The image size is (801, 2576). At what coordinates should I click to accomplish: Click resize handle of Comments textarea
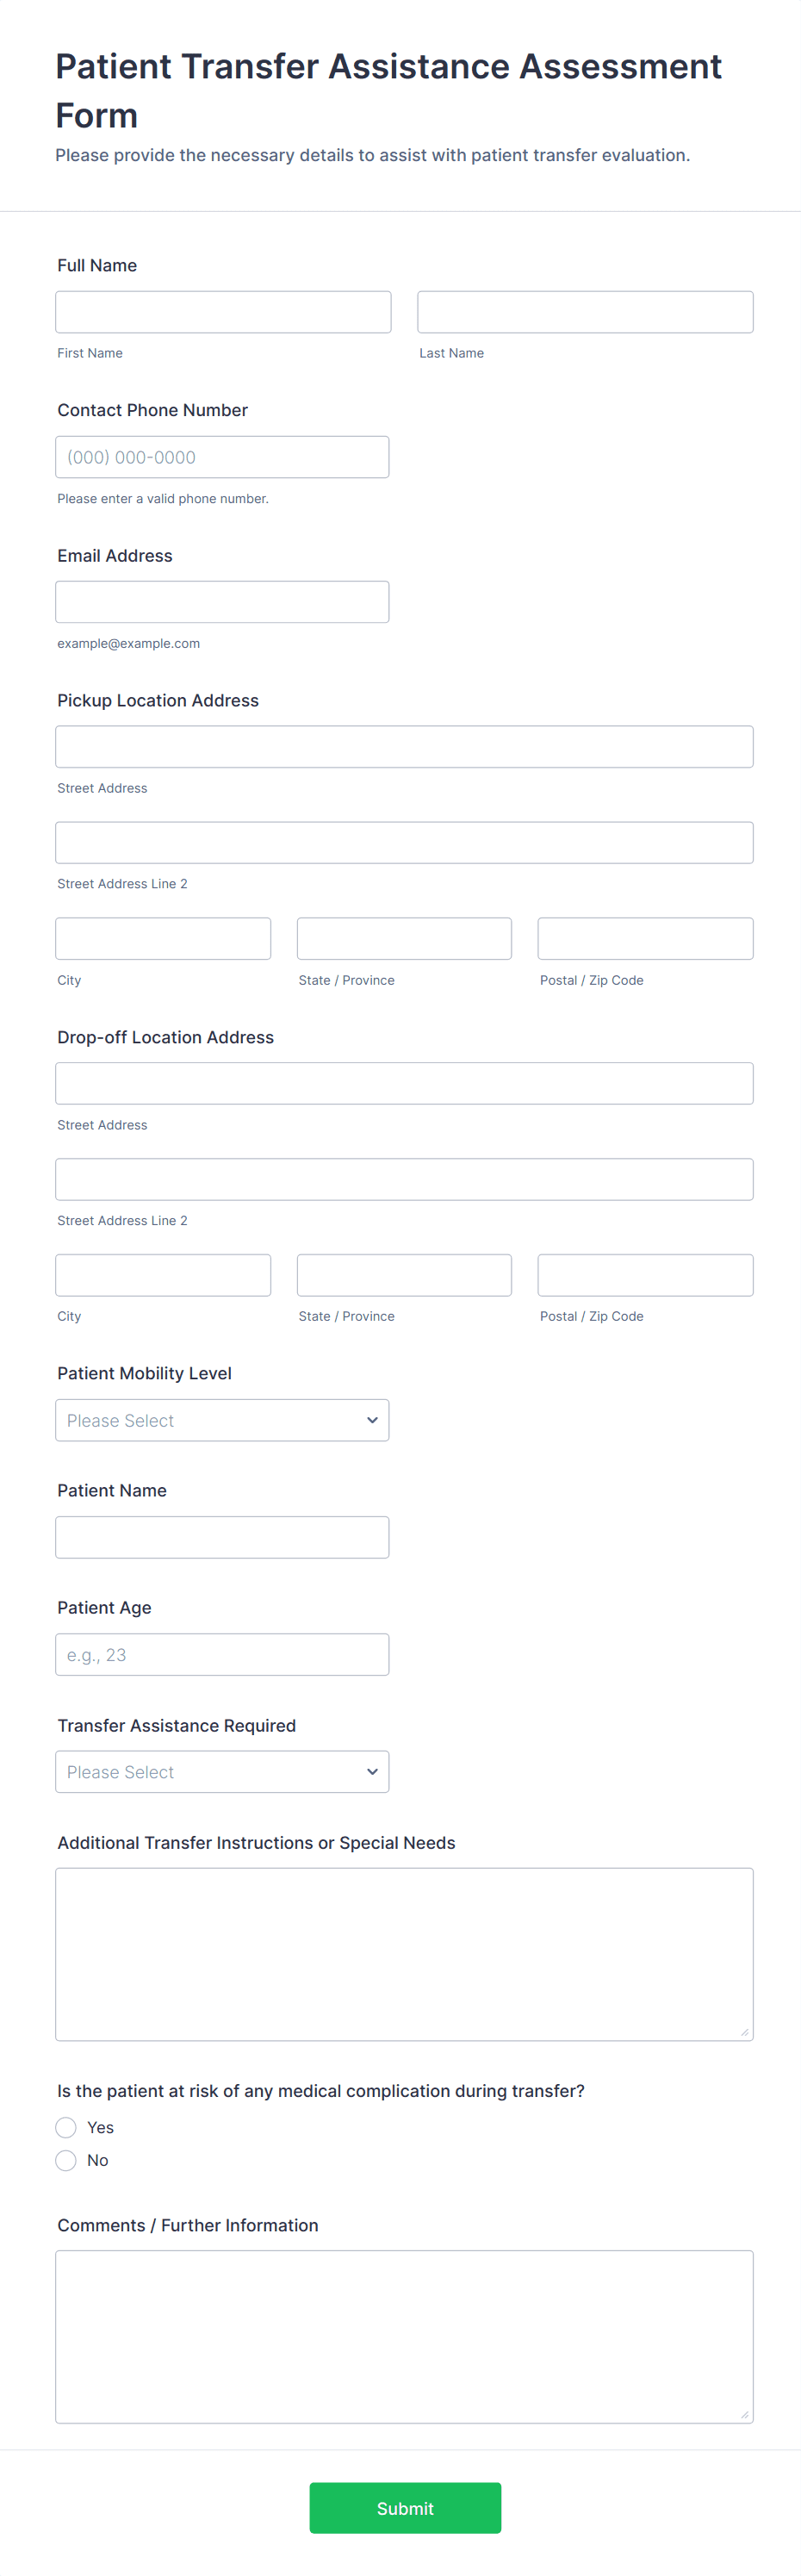pyautogui.click(x=744, y=2414)
